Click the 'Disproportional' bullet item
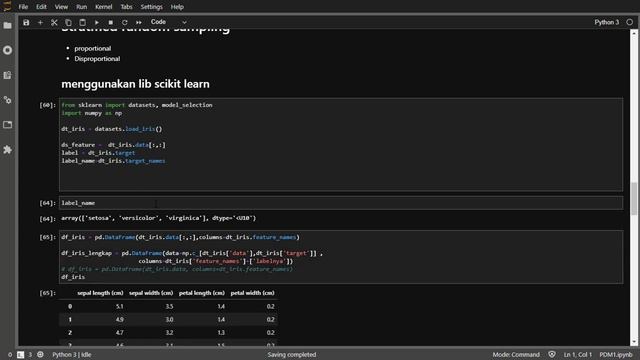Screen dimensions: 640x360 point(97,59)
